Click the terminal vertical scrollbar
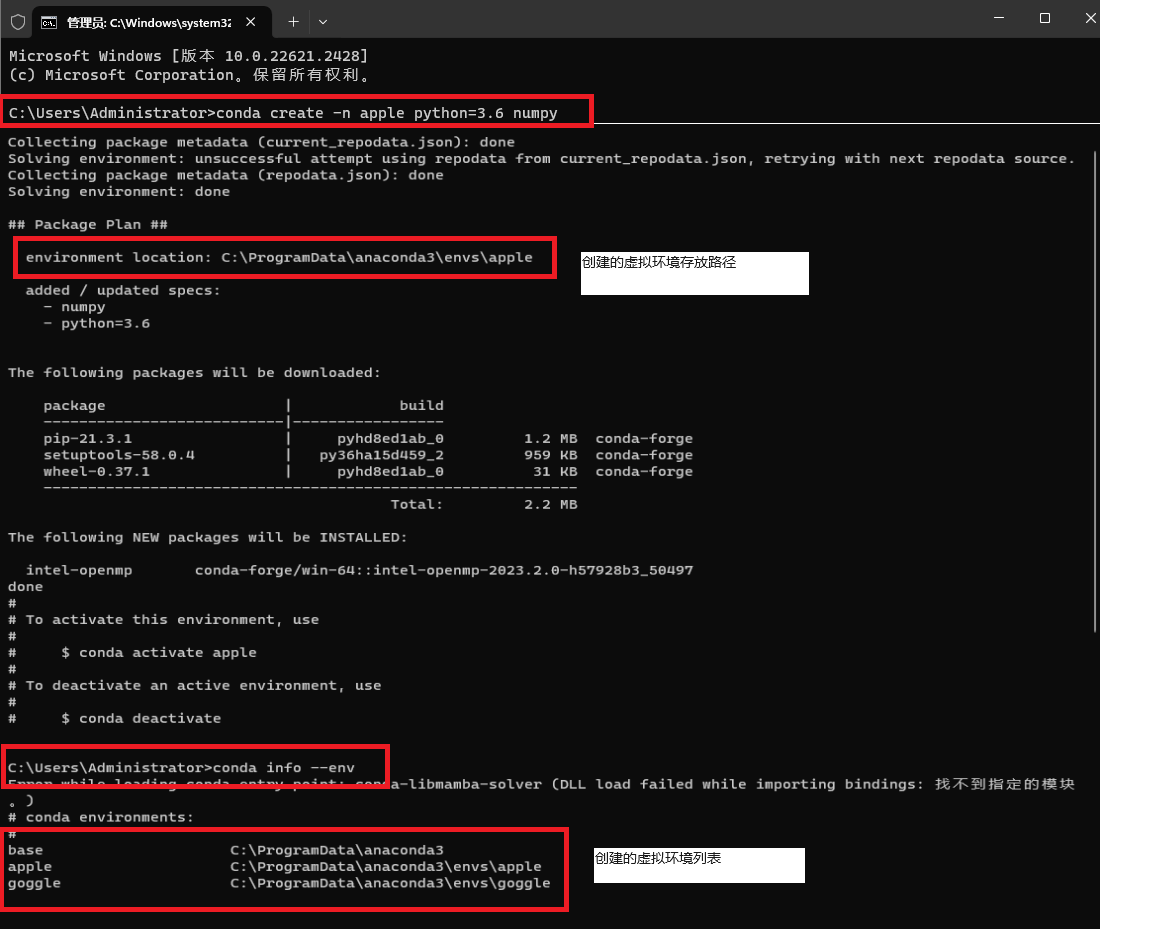This screenshot has width=1152, height=929. [x=1095, y=391]
